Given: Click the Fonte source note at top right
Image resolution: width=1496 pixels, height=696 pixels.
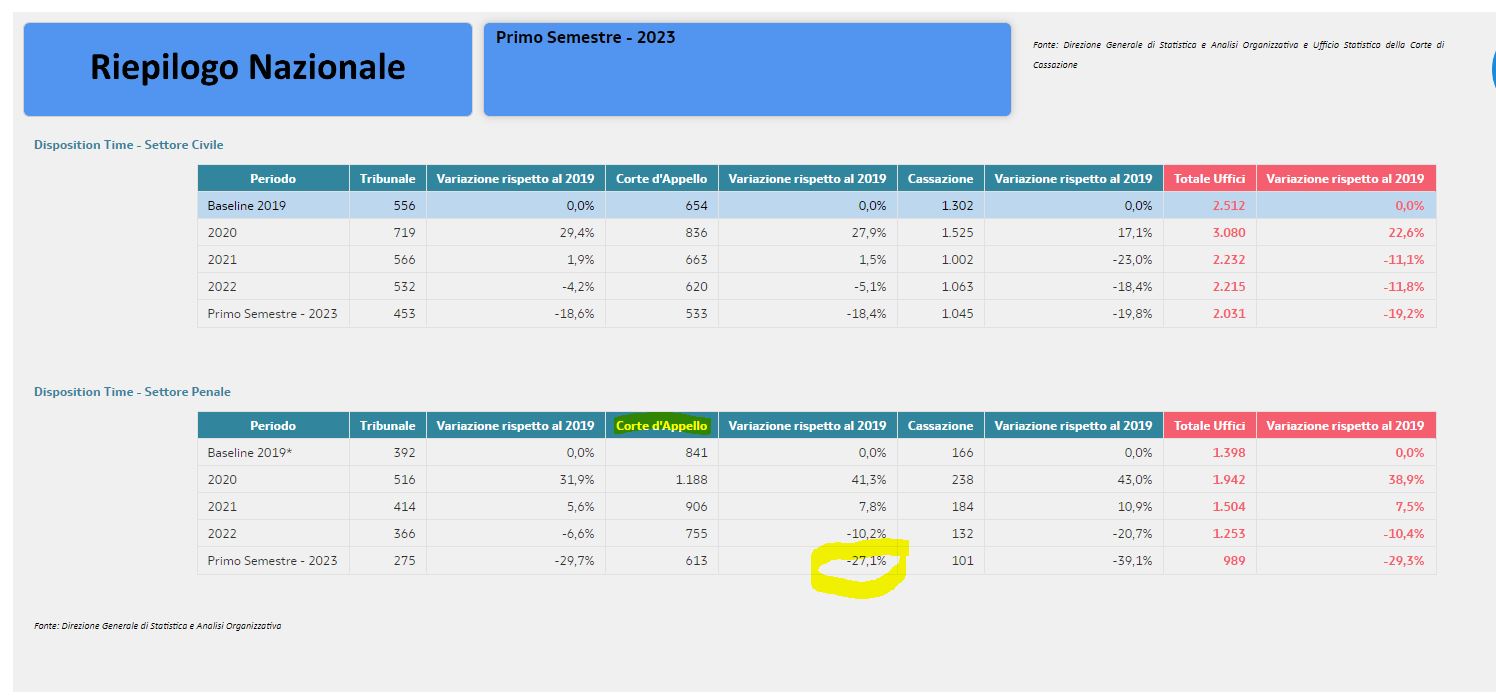Looking at the screenshot, I should pos(1238,54).
